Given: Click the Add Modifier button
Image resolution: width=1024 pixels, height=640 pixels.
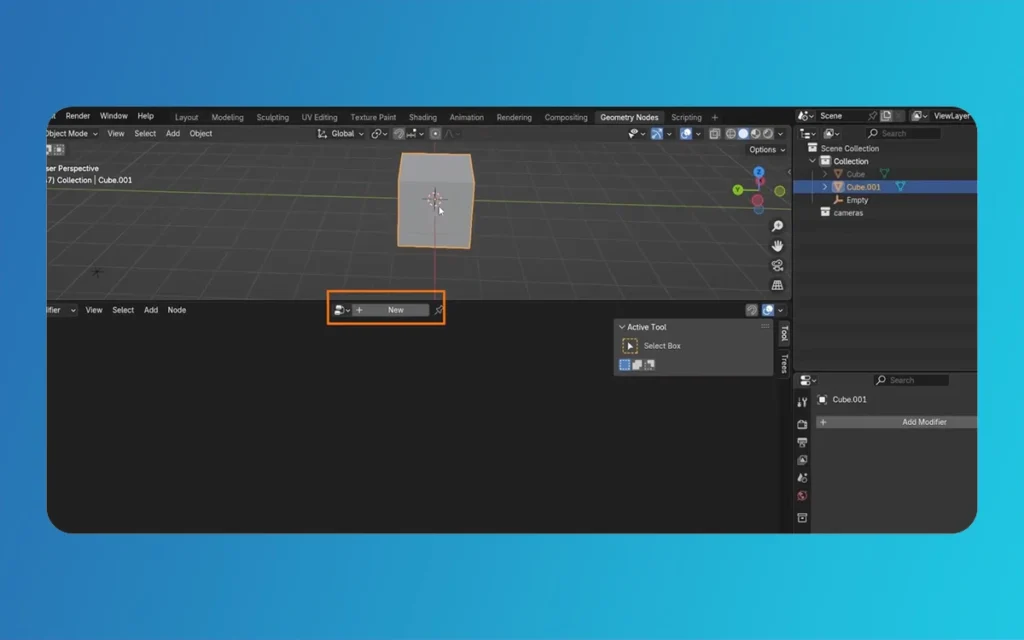Looking at the screenshot, I should click(x=896, y=423).
